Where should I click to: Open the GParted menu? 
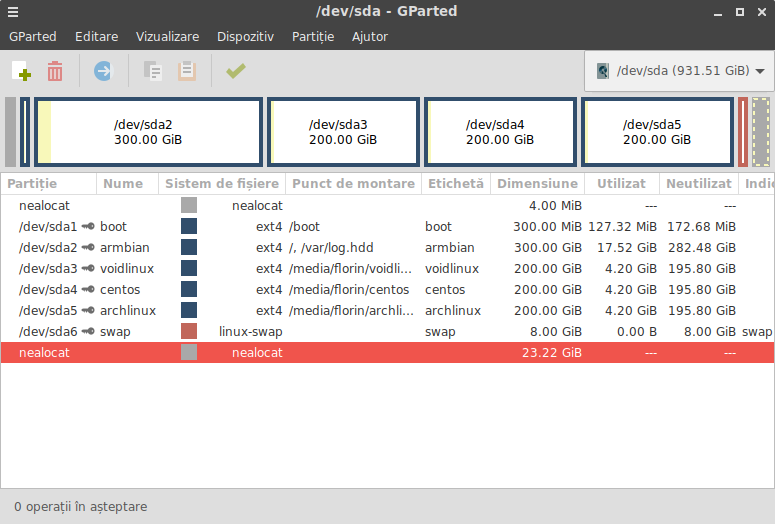[33, 37]
